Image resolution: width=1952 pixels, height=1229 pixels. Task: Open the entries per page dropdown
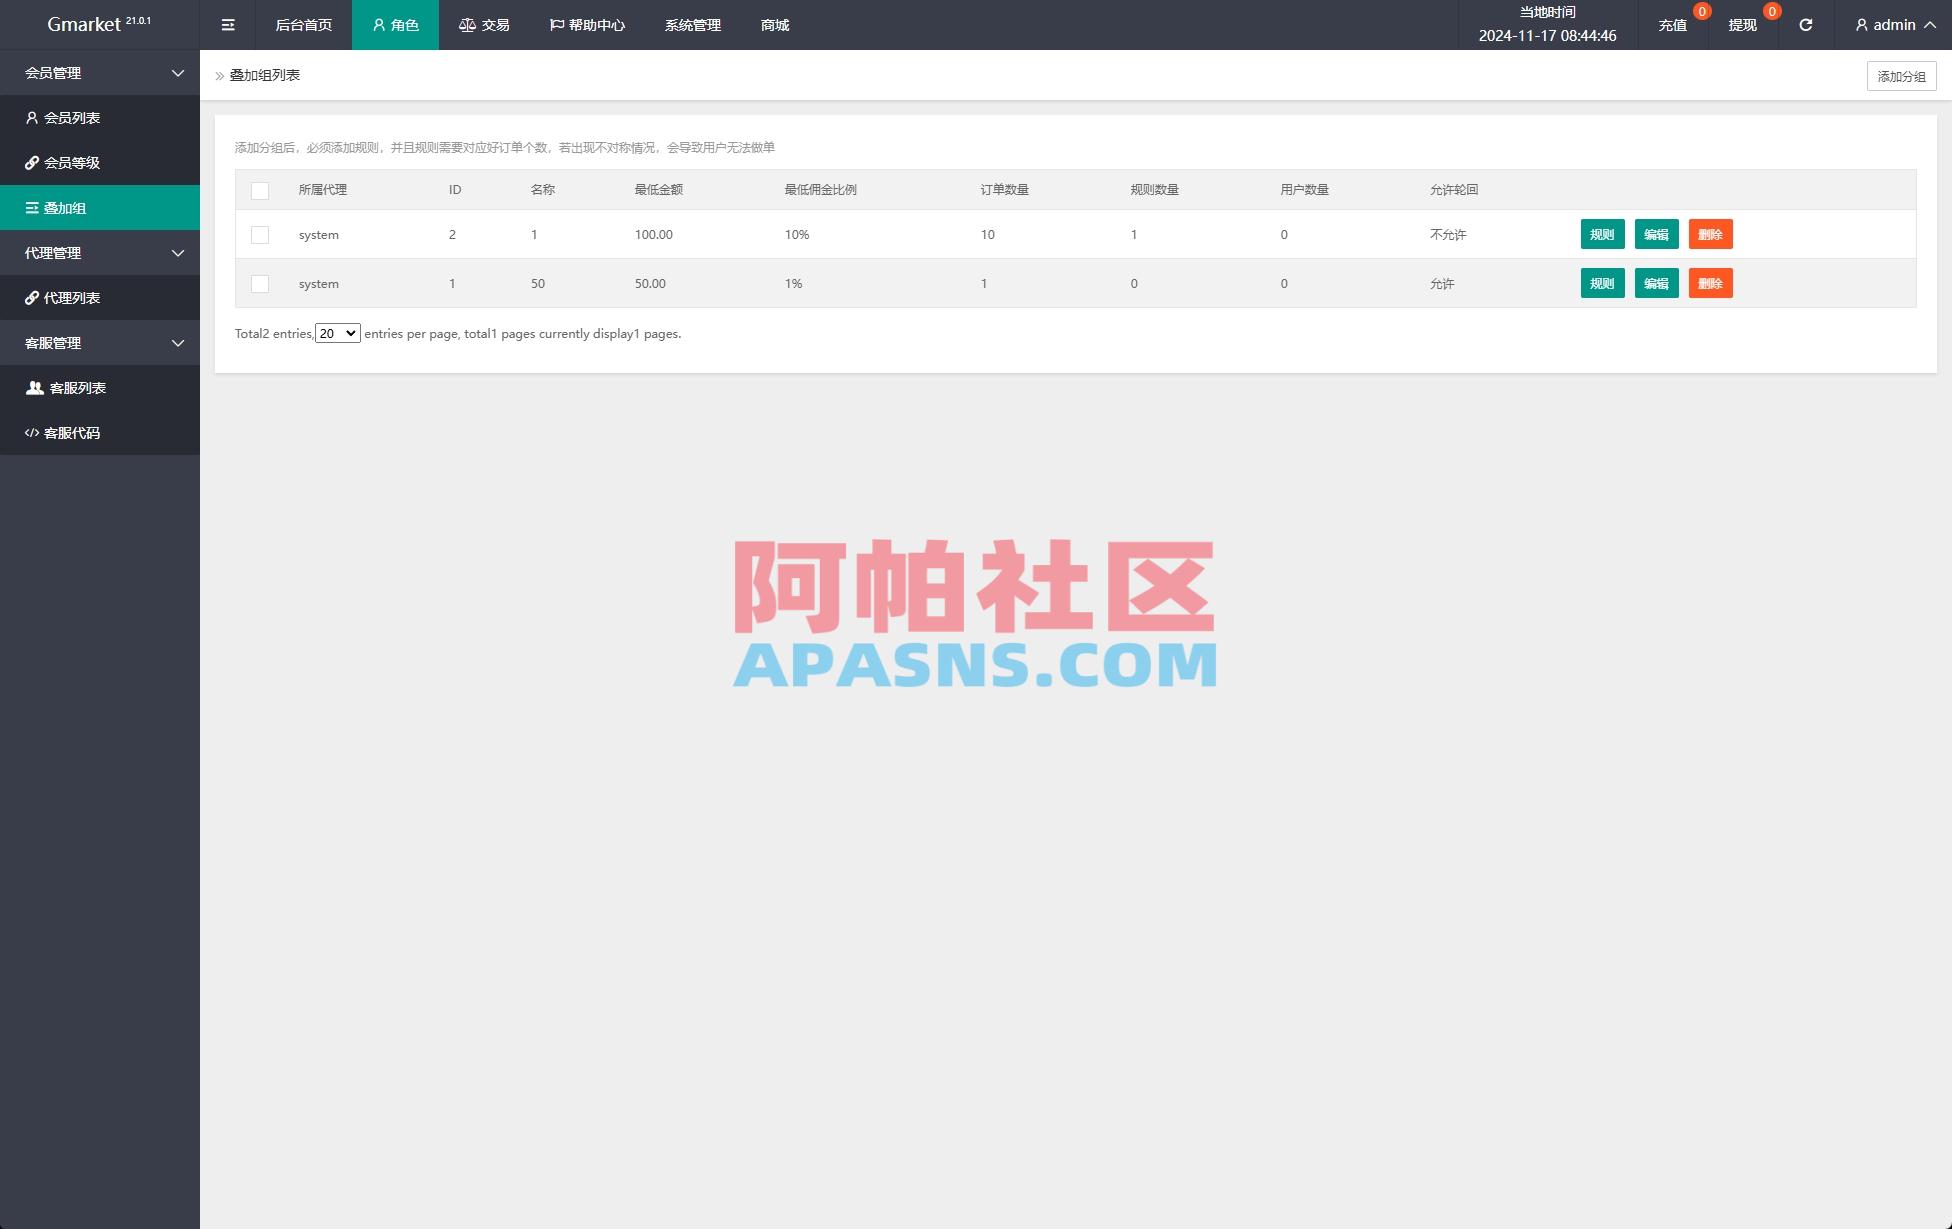tap(337, 333)
